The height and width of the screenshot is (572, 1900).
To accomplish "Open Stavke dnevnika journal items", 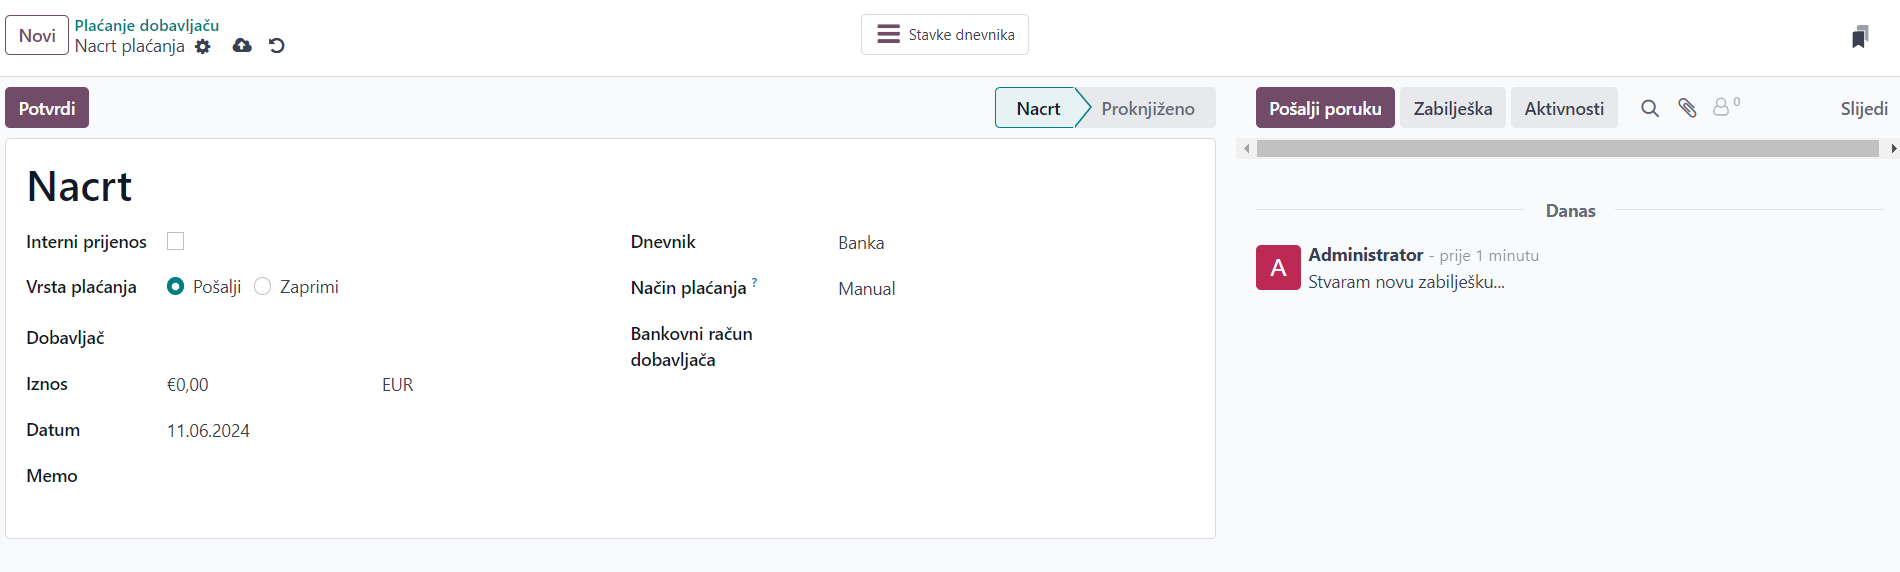I will (x=945, y=35).
